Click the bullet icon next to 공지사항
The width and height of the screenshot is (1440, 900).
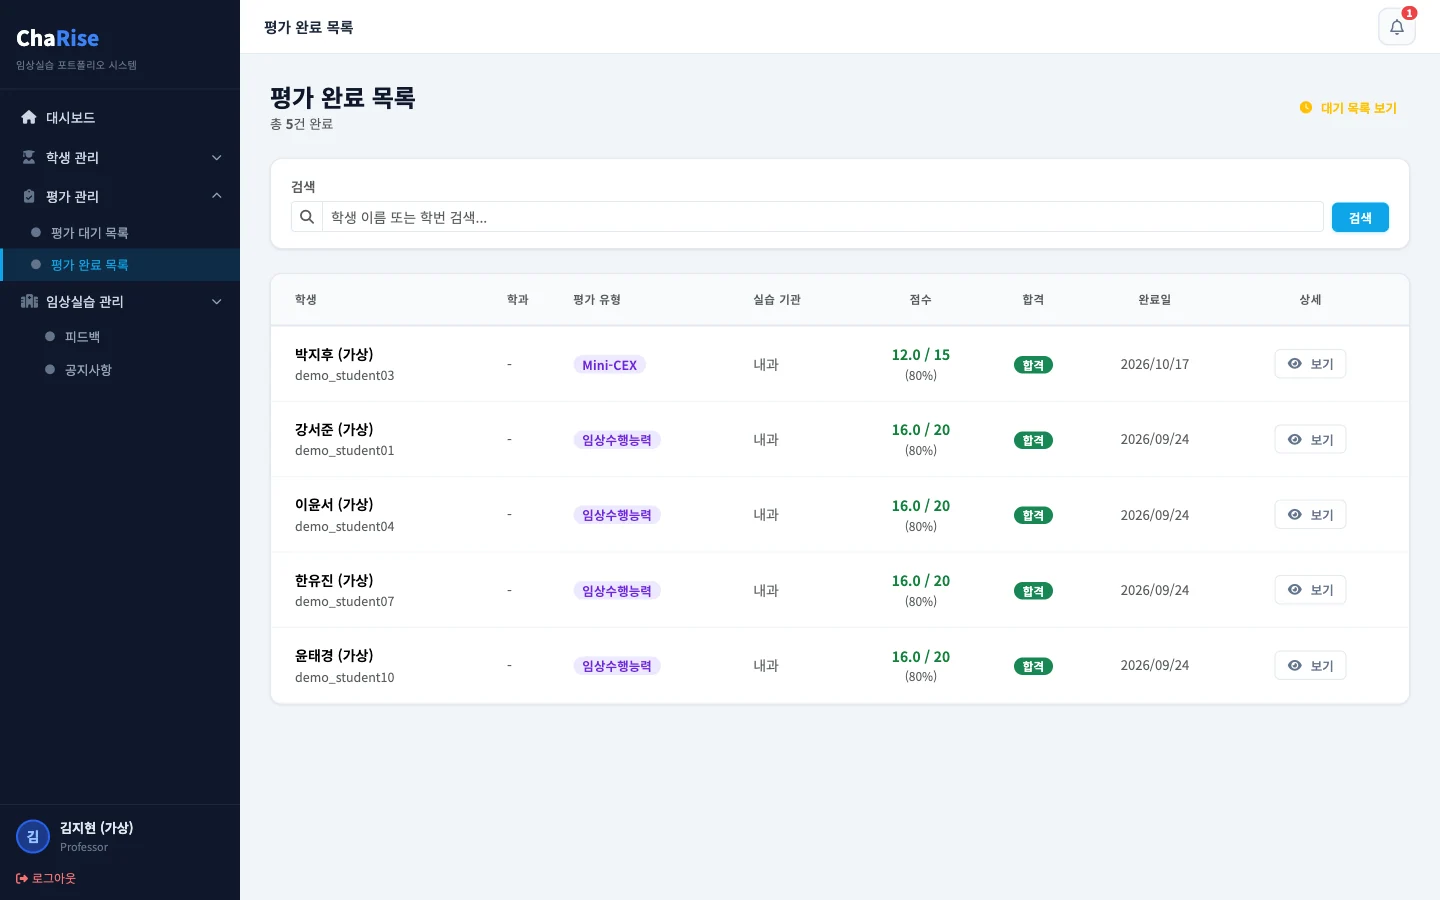point(50,370)
